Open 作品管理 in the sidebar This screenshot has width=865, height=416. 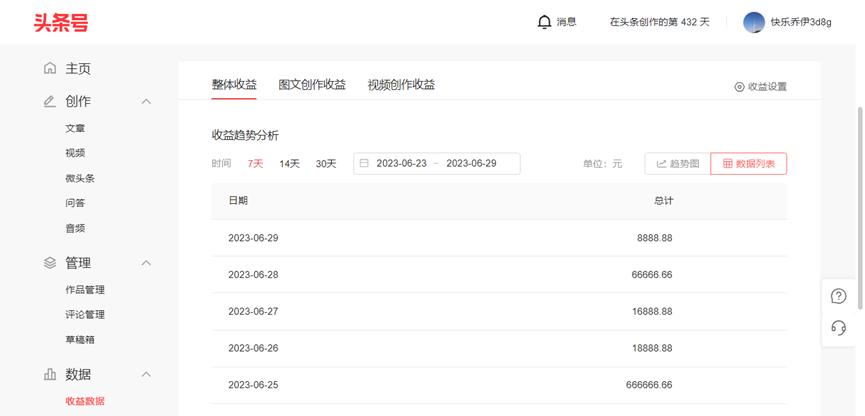click(85, 290)
